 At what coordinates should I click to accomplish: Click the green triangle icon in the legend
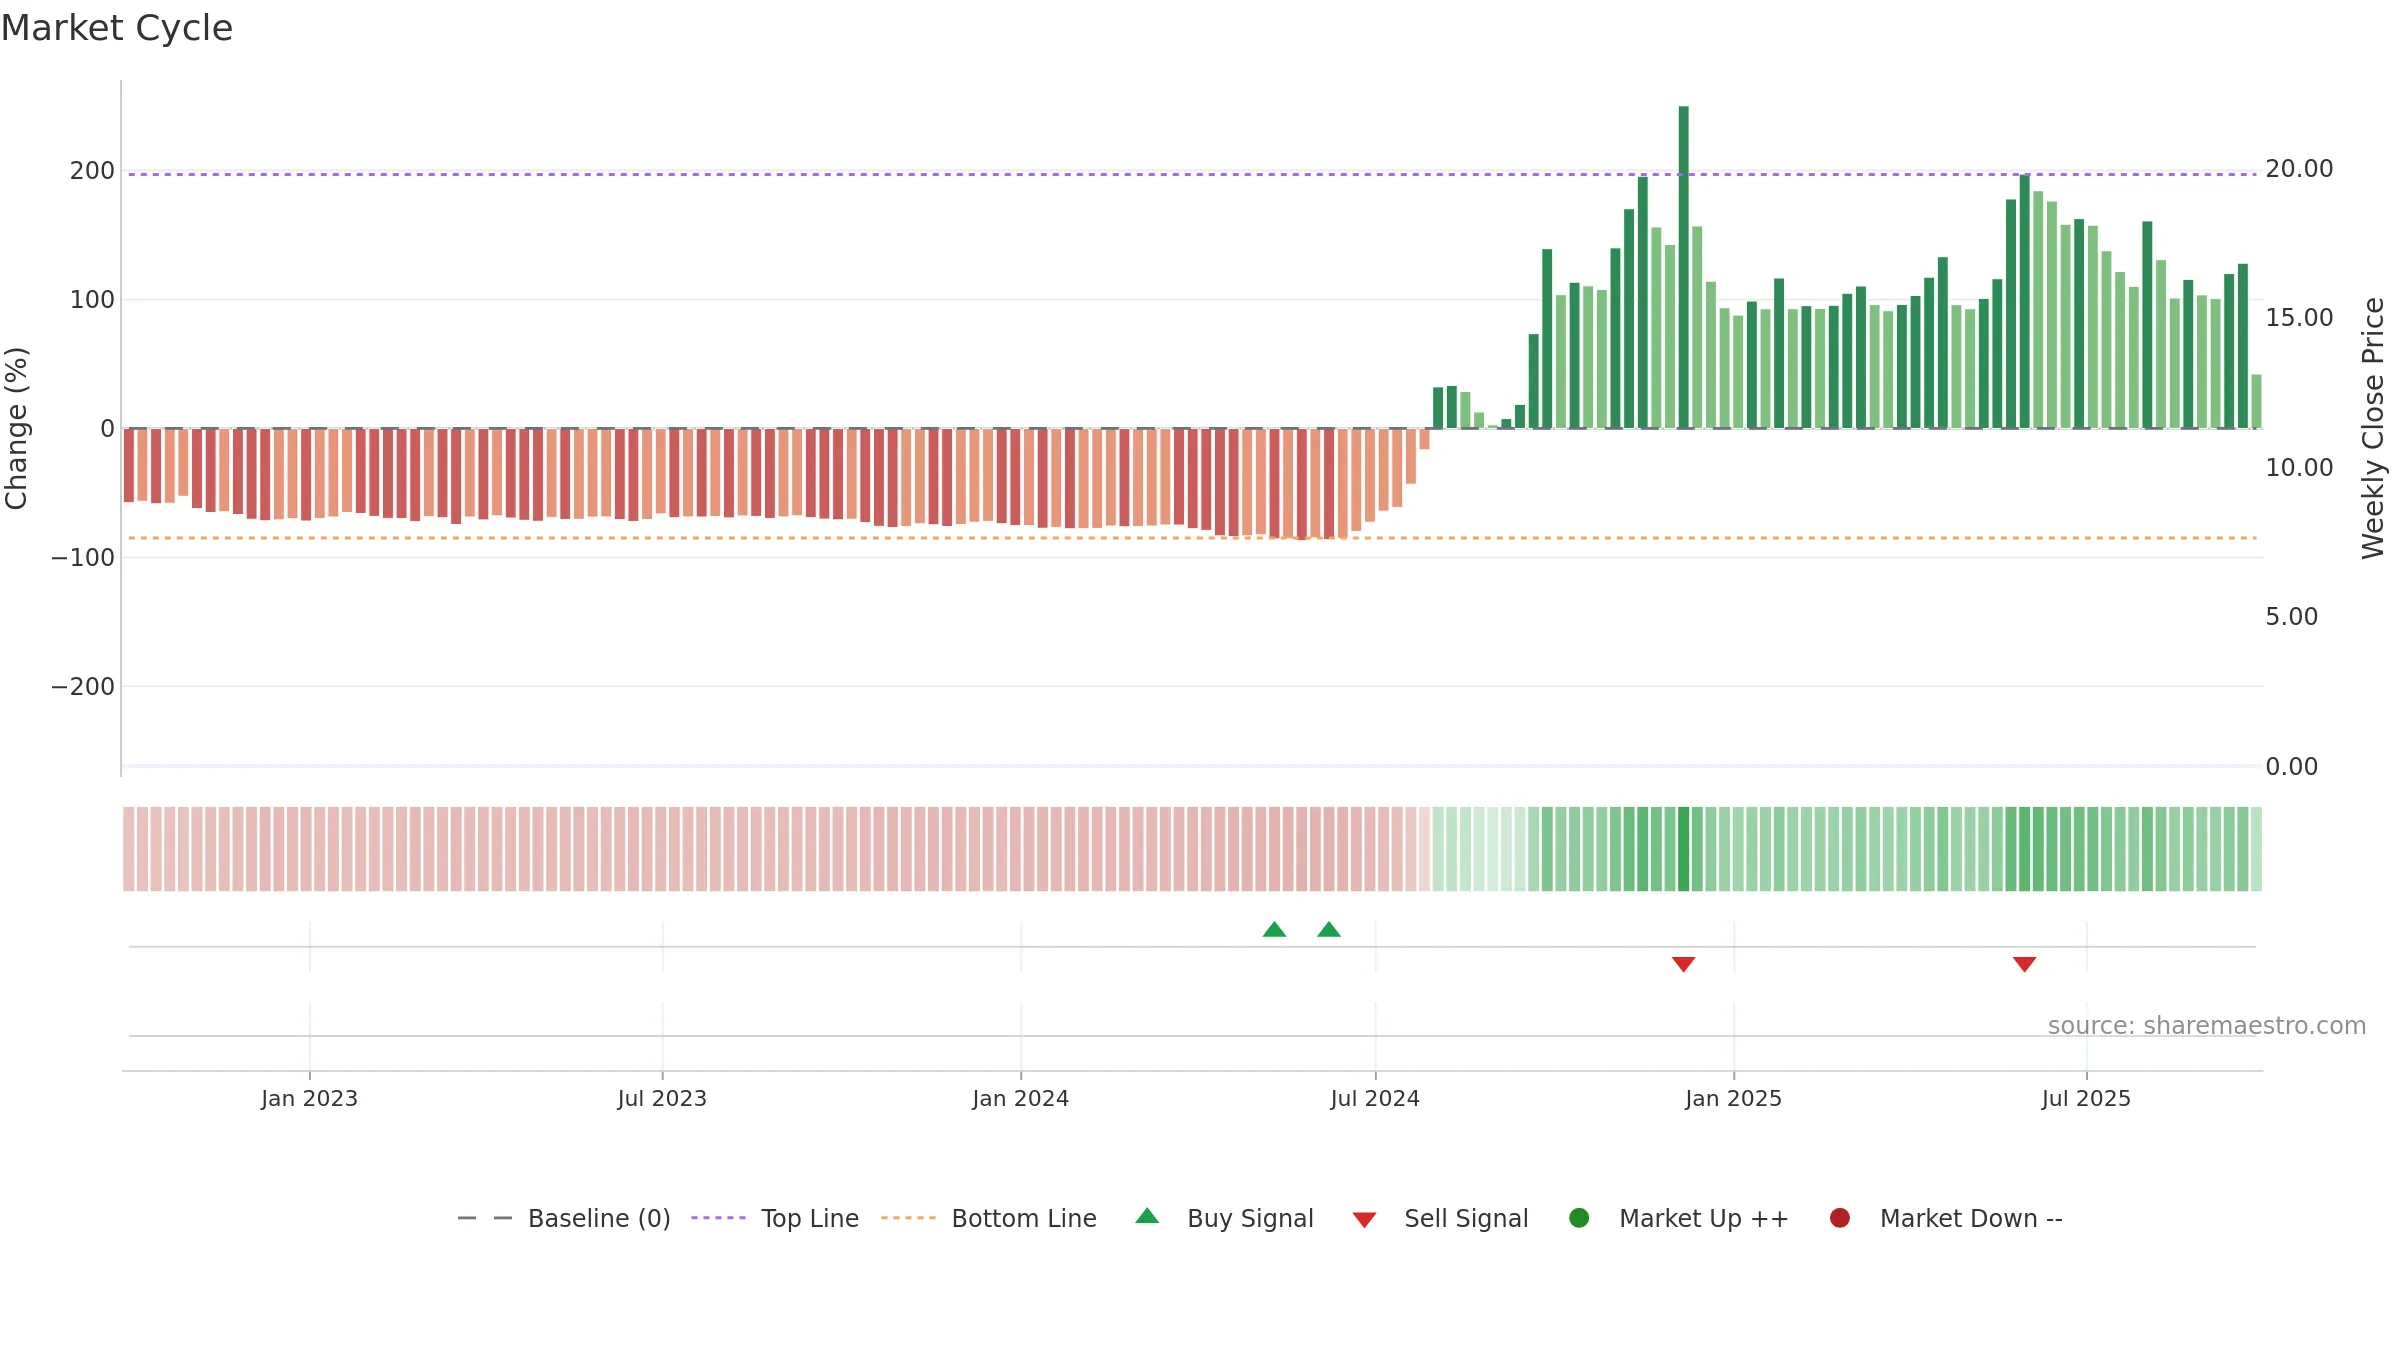[1148, 1216]
